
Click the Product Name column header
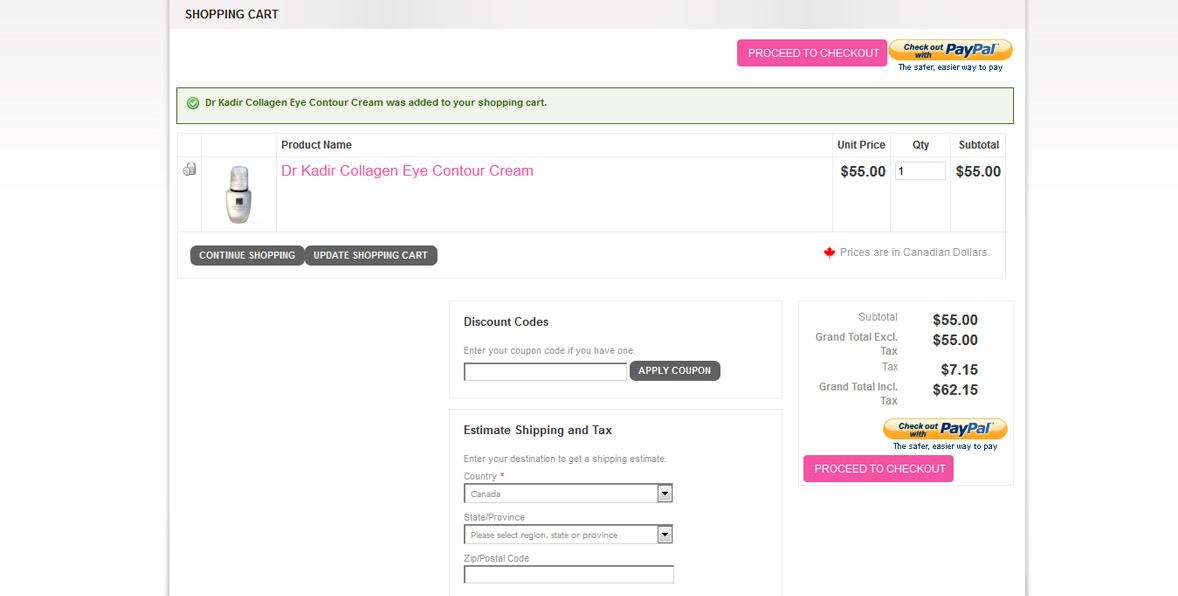coord(316,145)
